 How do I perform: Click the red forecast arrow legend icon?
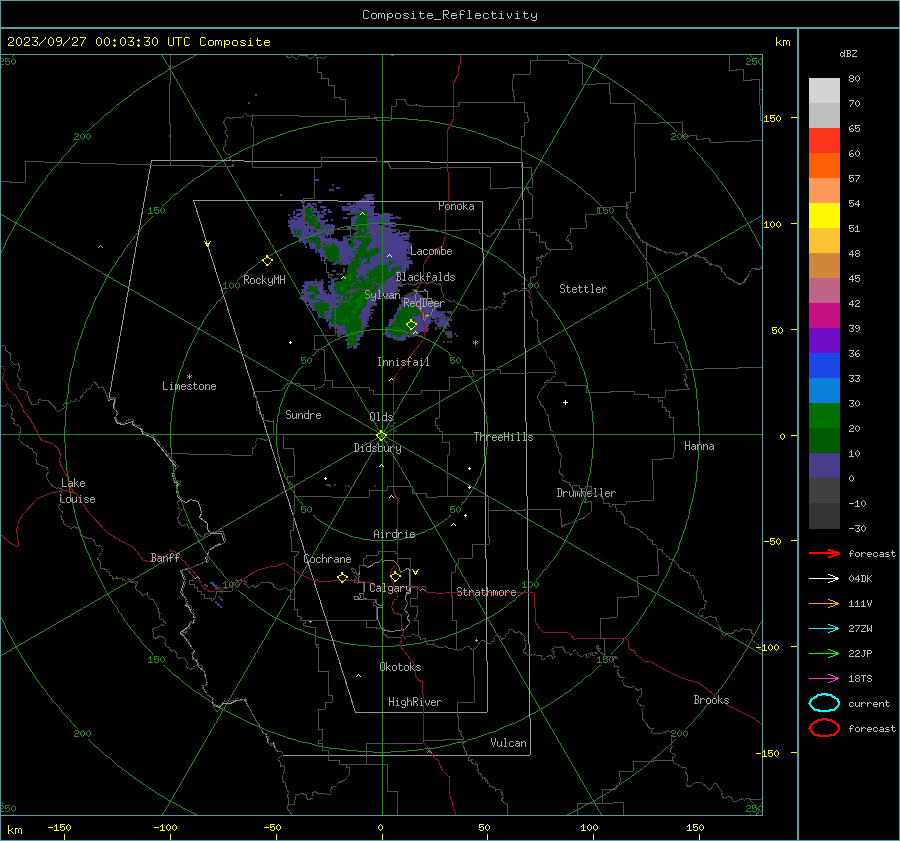[824, 553]
